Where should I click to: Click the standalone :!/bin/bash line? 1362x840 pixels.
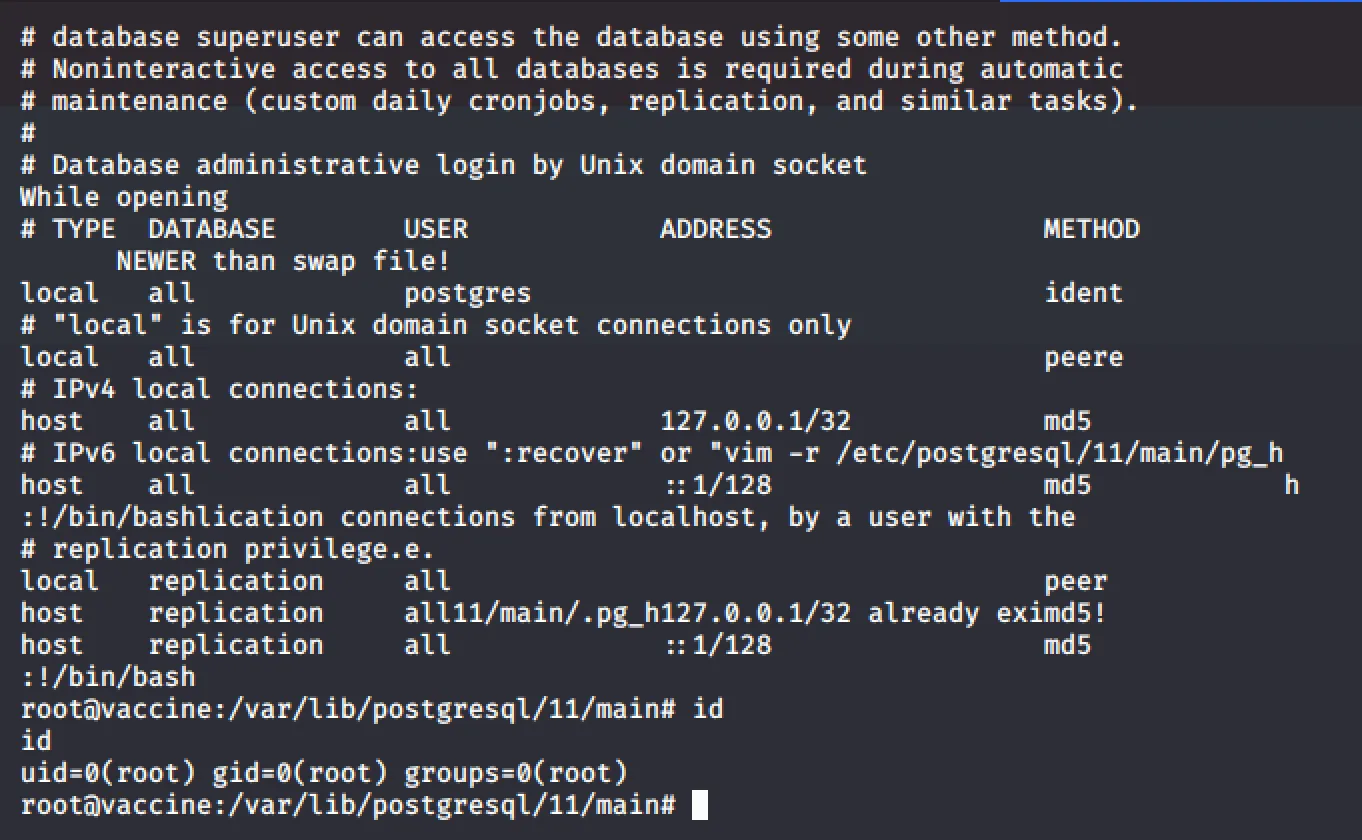tap(108, 677)
